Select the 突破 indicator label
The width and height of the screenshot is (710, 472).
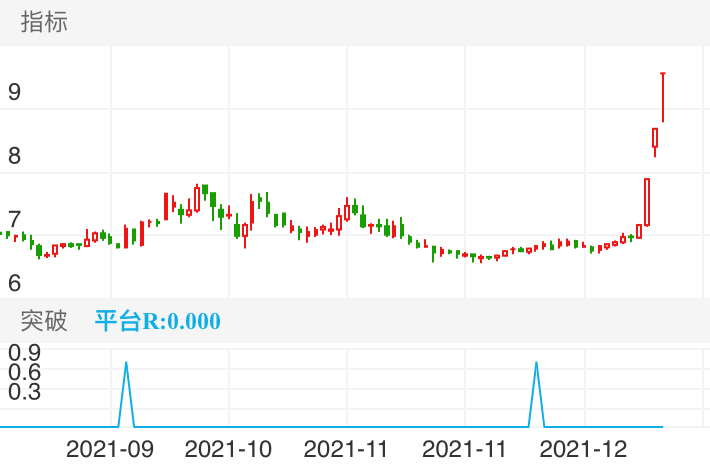(44, 321)
